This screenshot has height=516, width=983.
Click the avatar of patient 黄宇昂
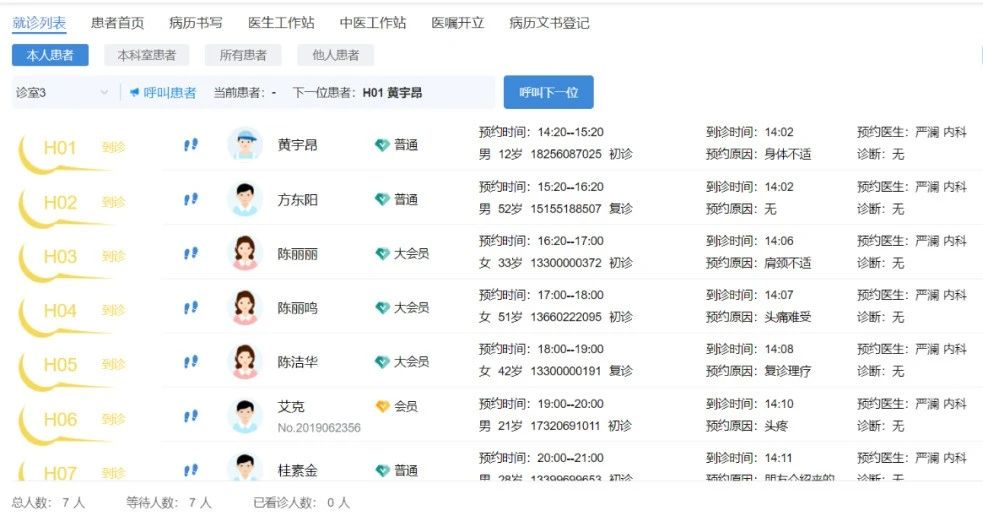click(244, 145)
